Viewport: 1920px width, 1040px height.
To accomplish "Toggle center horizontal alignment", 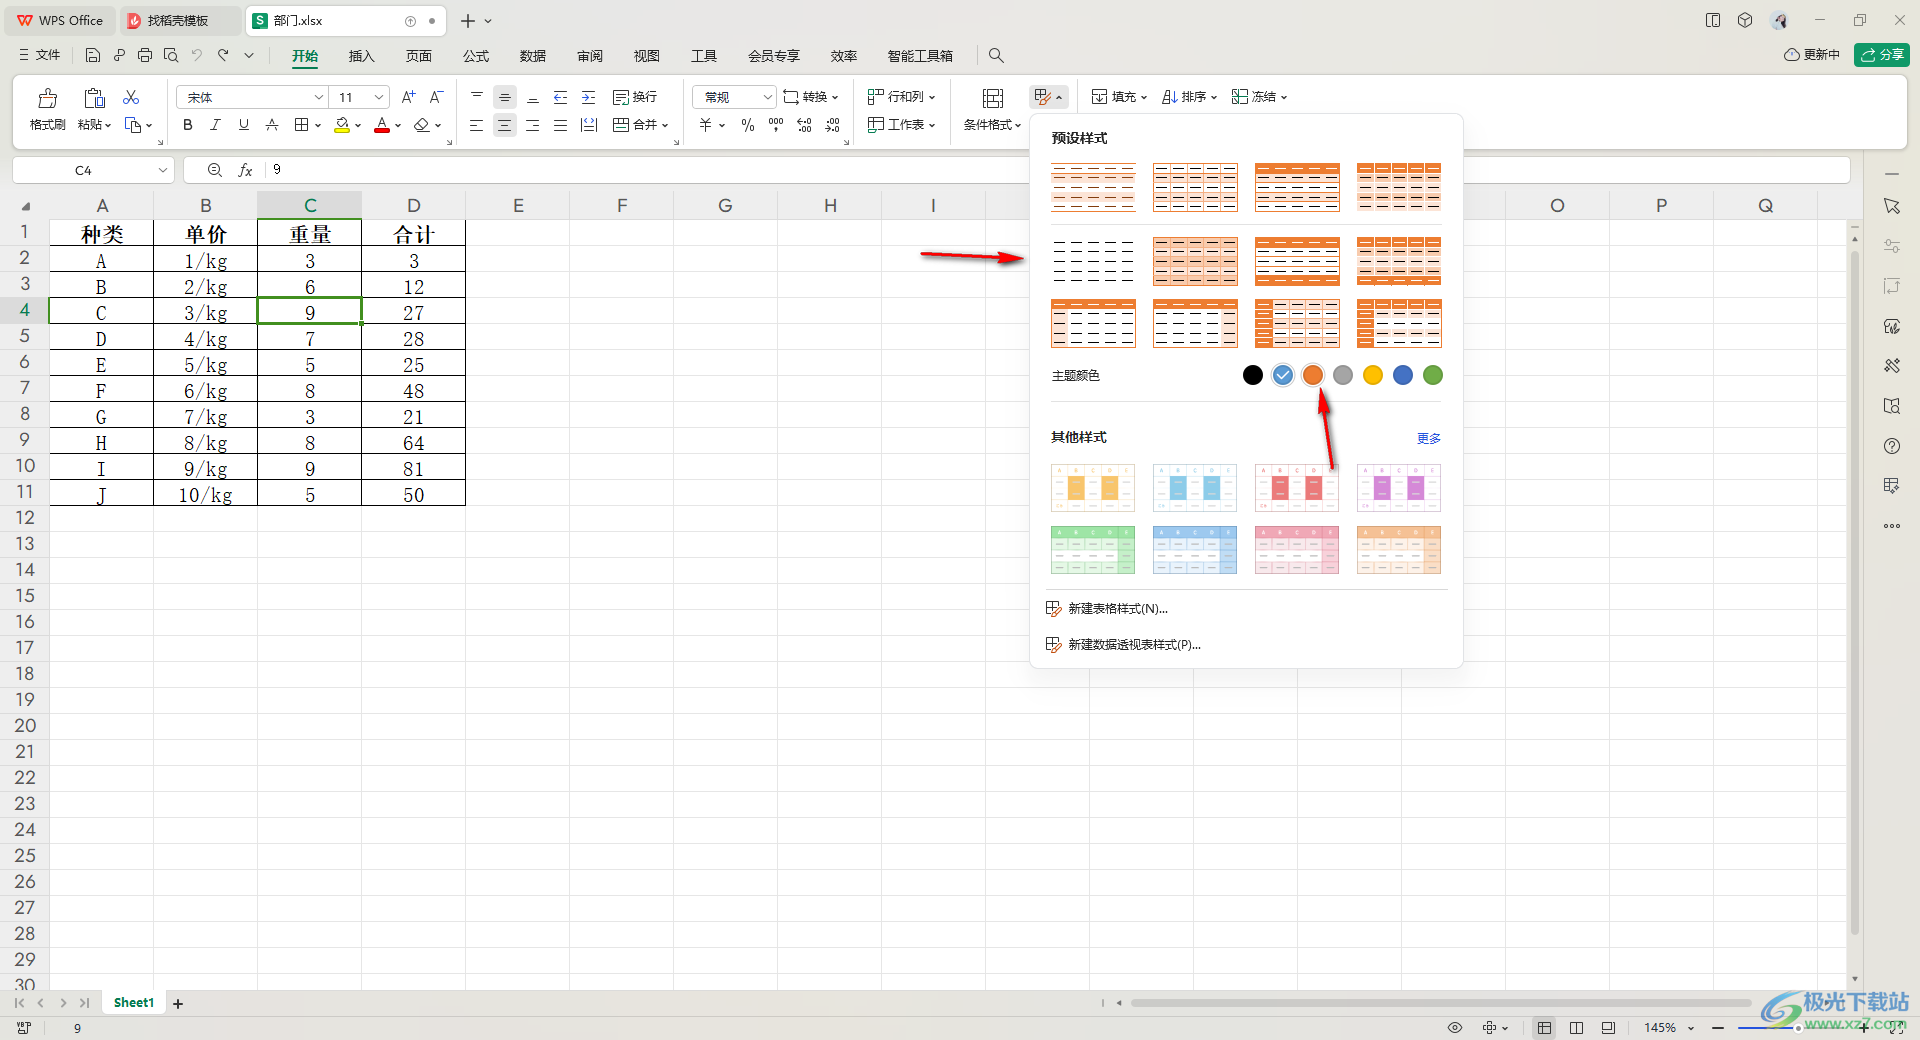I will click(505, 125).
